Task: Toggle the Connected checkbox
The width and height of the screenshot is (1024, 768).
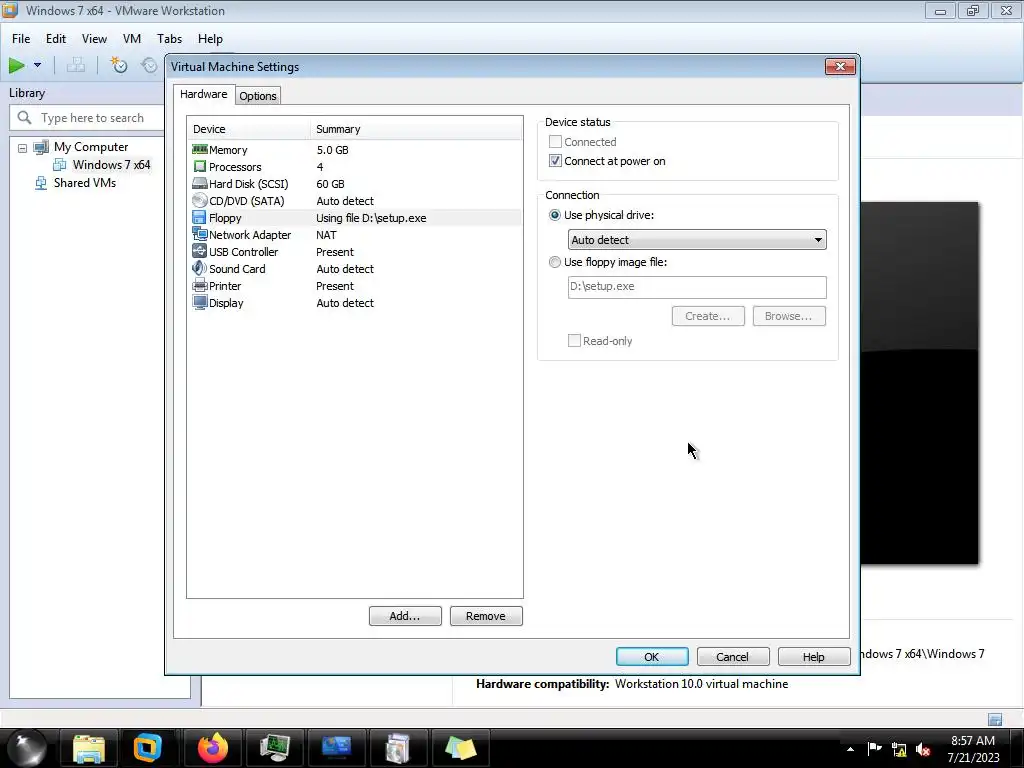Action: [555, 142]
